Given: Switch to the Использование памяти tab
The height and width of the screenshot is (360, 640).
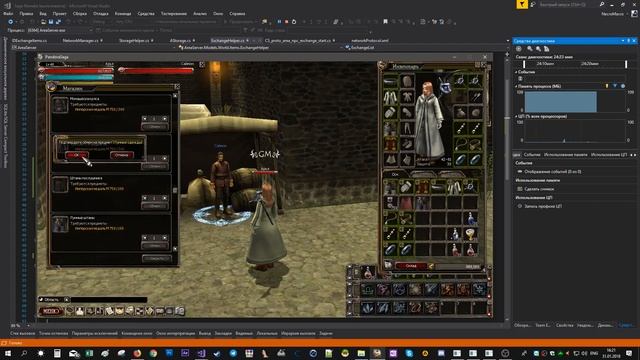Looking at the screenshot, I should pos(565,155).
